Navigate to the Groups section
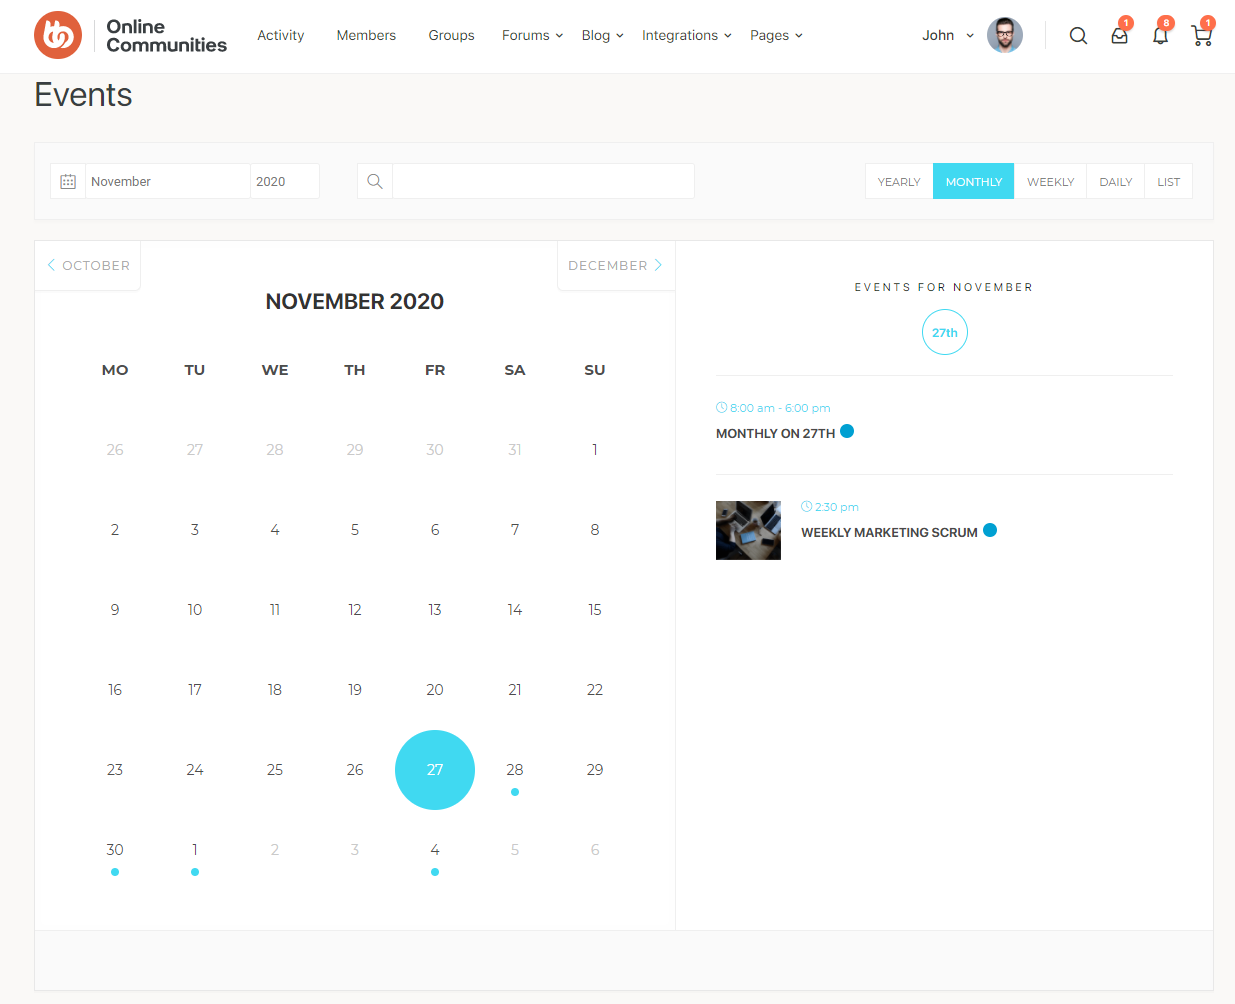Viewport: 1235px width, 1004px height. point(451,36)
